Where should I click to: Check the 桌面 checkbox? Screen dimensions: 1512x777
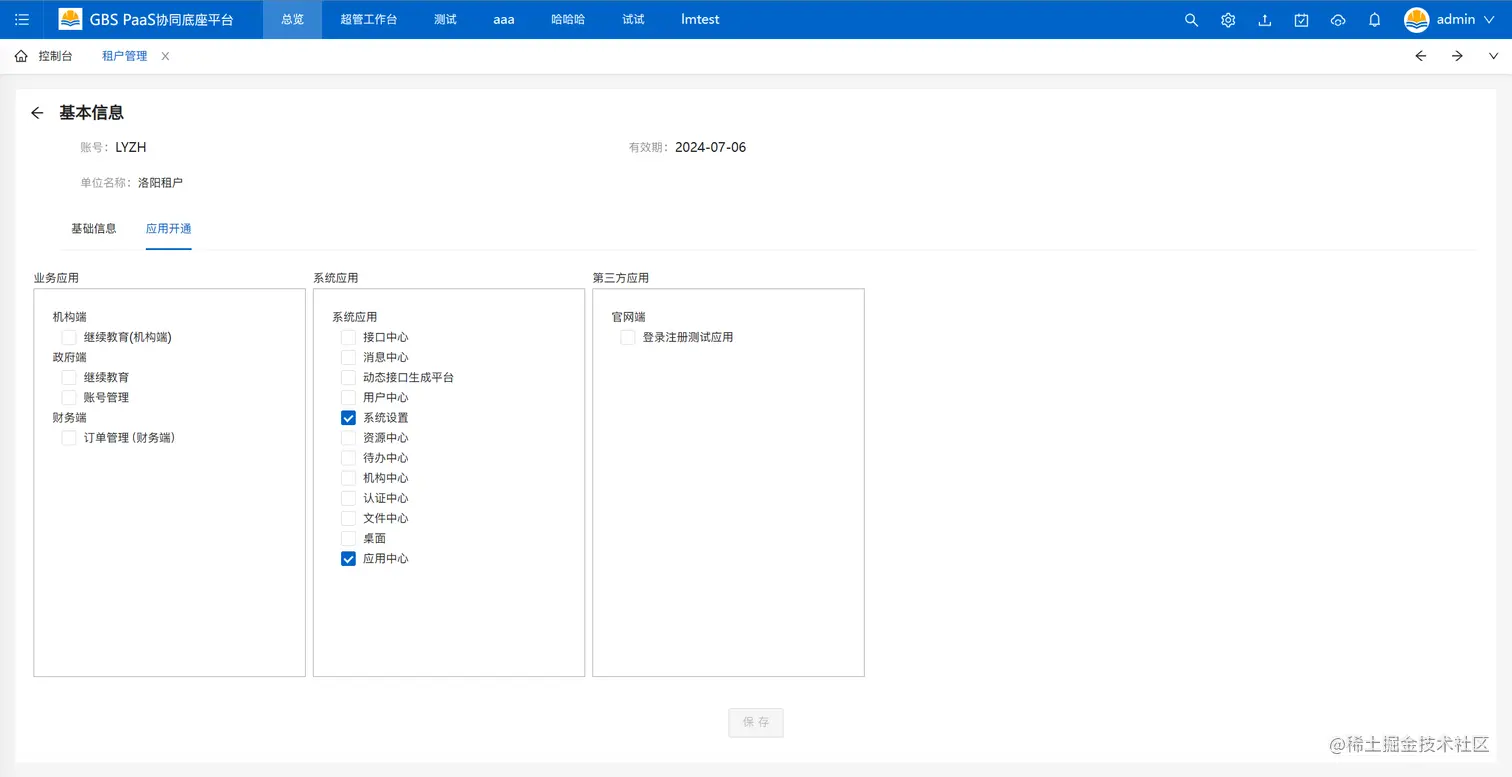click(x=348, y=538)
